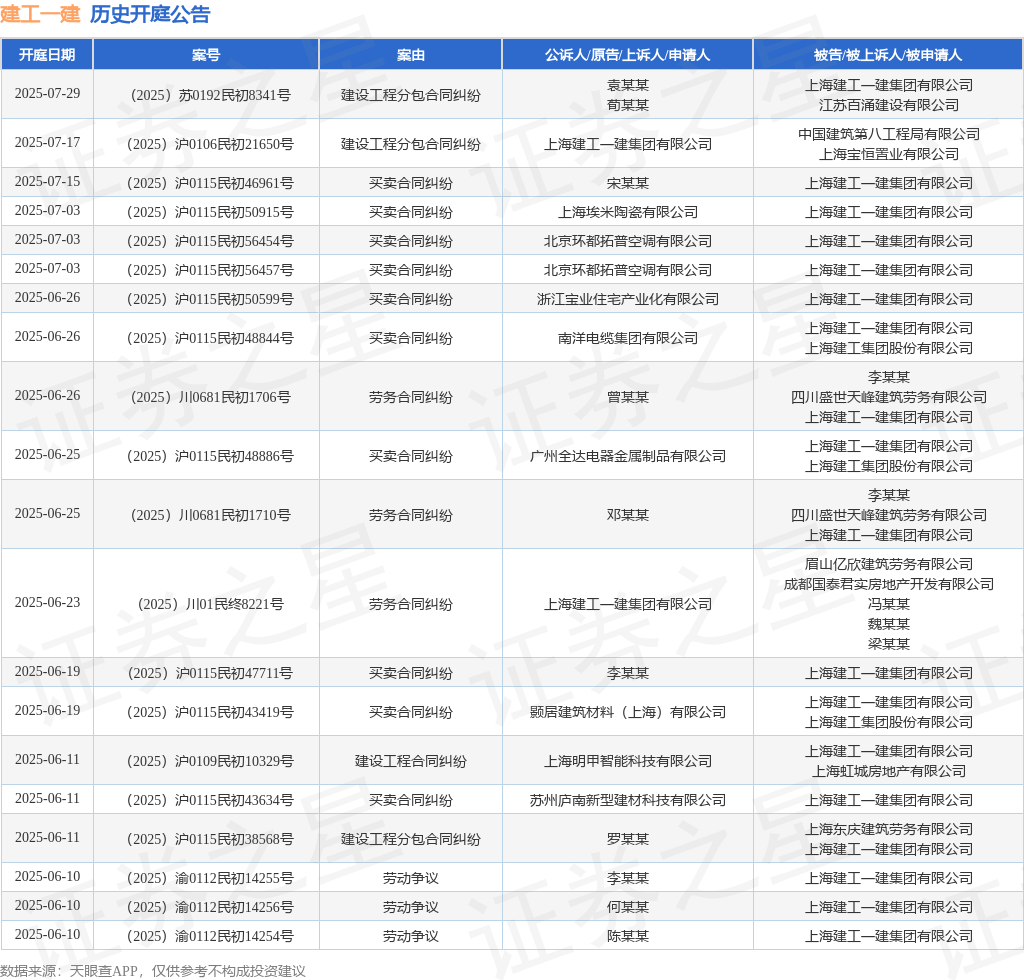The image size is (1024, 980).
Task: Click plaintiff 曾某某
Action: click(628, 398)
